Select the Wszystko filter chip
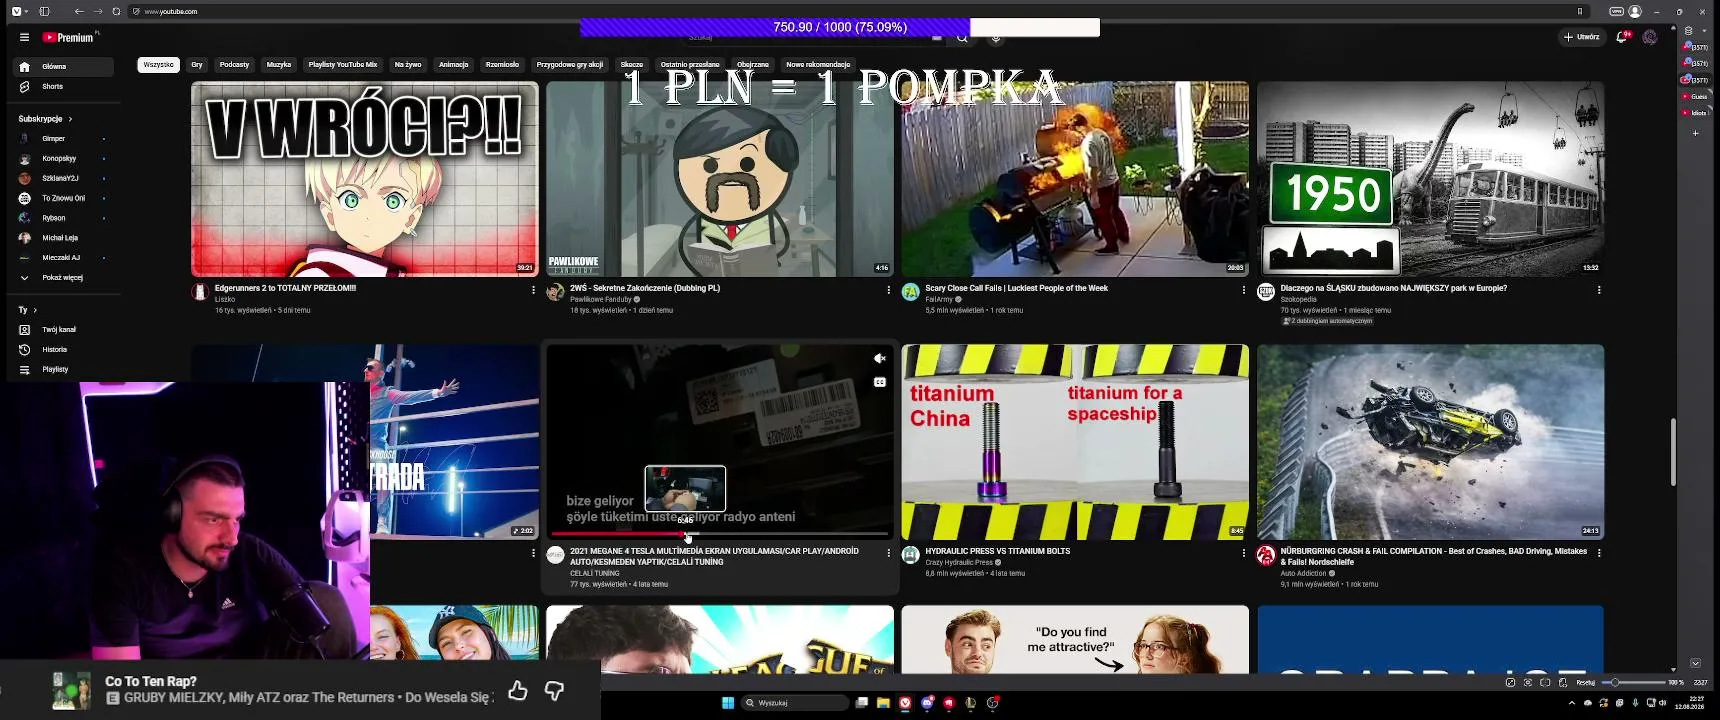This screenshot has width=1720, height=720. (158, 64)
